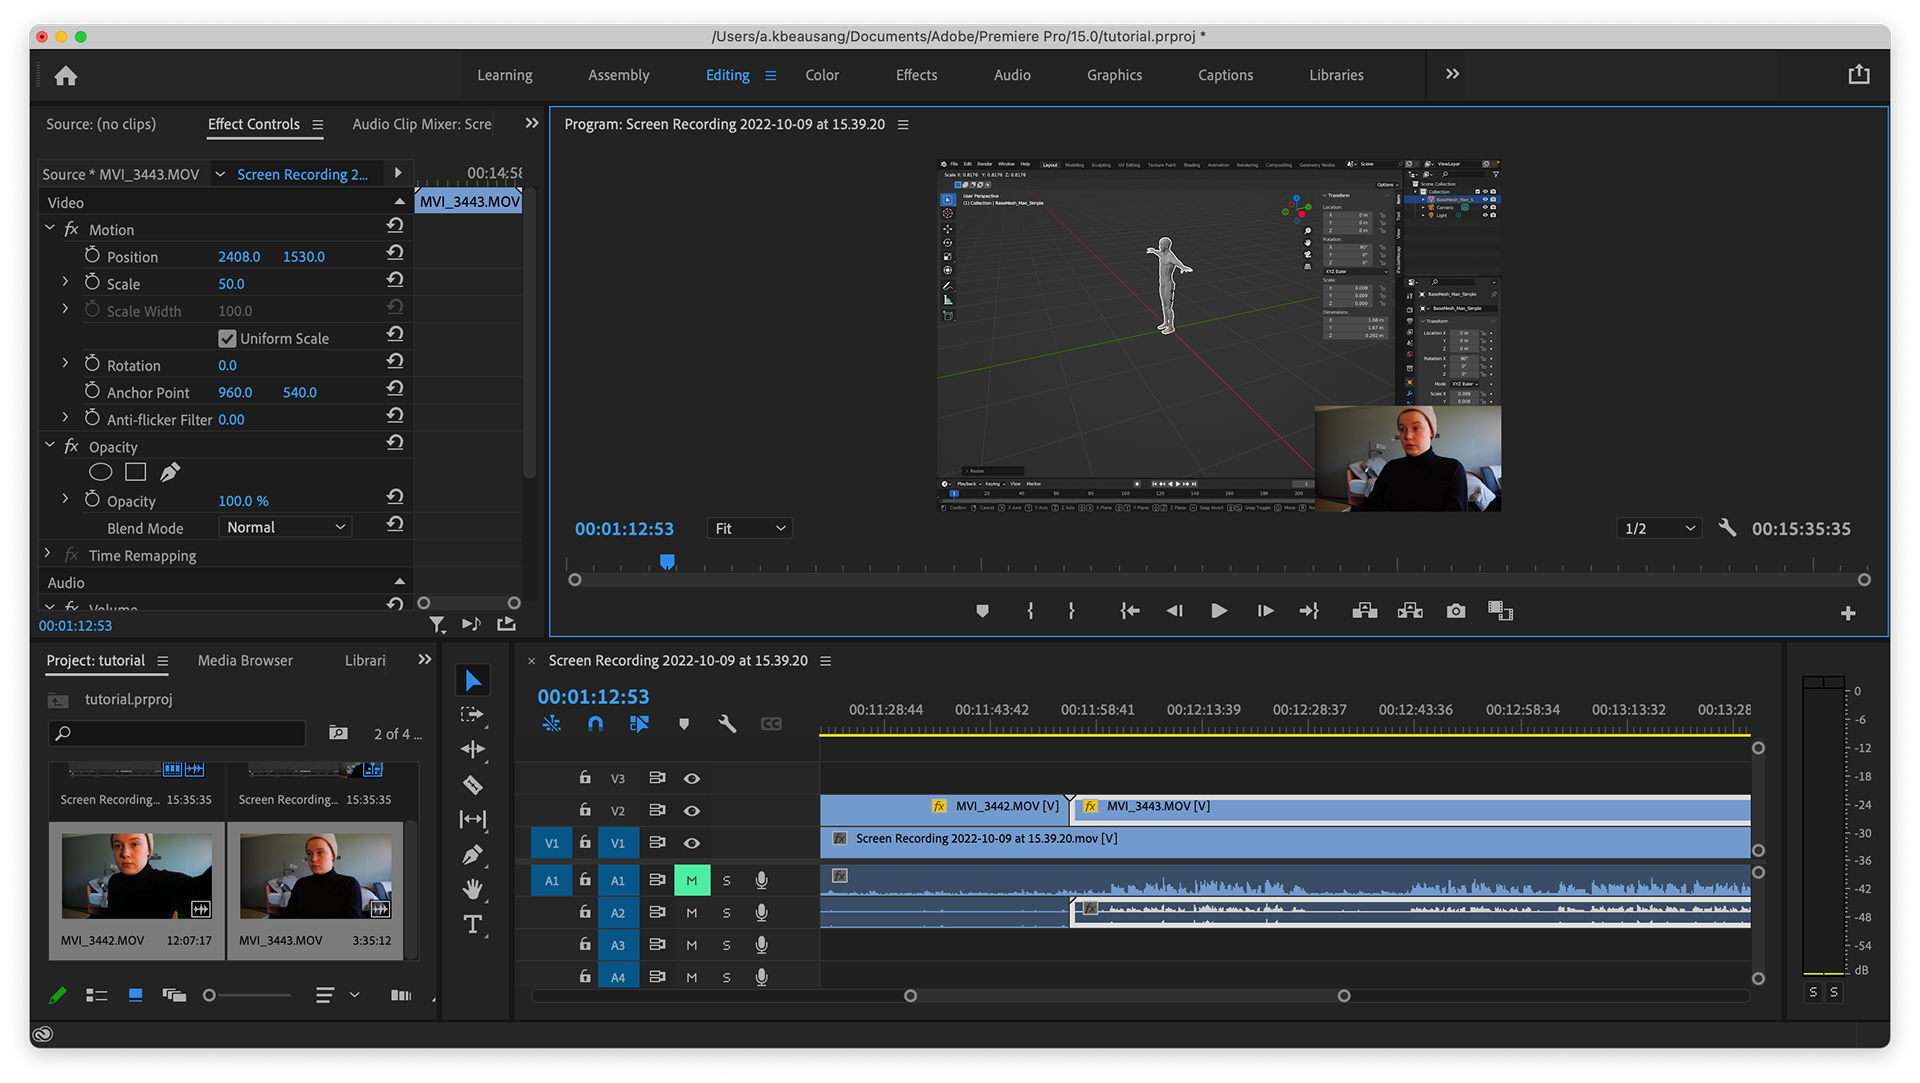
Task: Click the Program monitor blue playhead
Action: [667, 562]
